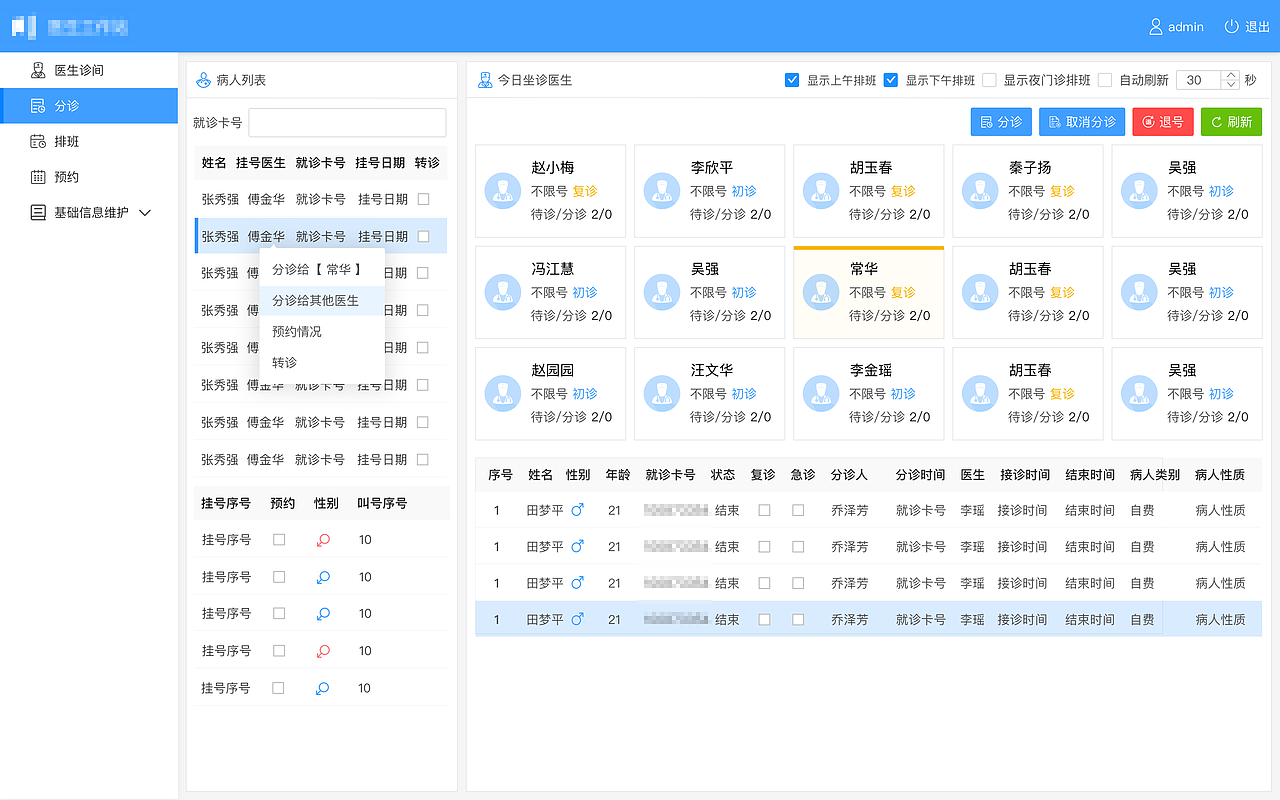This screenshot has height=800, width=1280.
Task: Click 初诊 label on 李金瑶 card
Action: (x=903, y=394)
